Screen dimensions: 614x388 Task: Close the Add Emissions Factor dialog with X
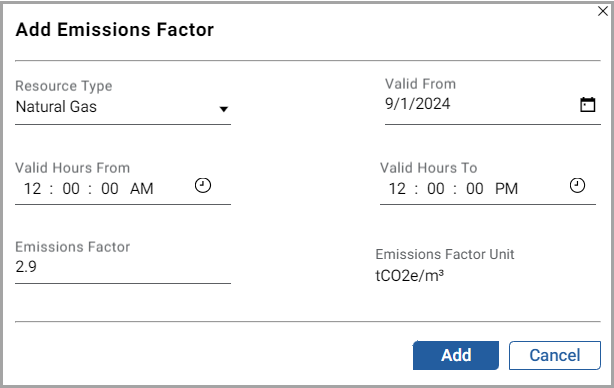[603, 11]
